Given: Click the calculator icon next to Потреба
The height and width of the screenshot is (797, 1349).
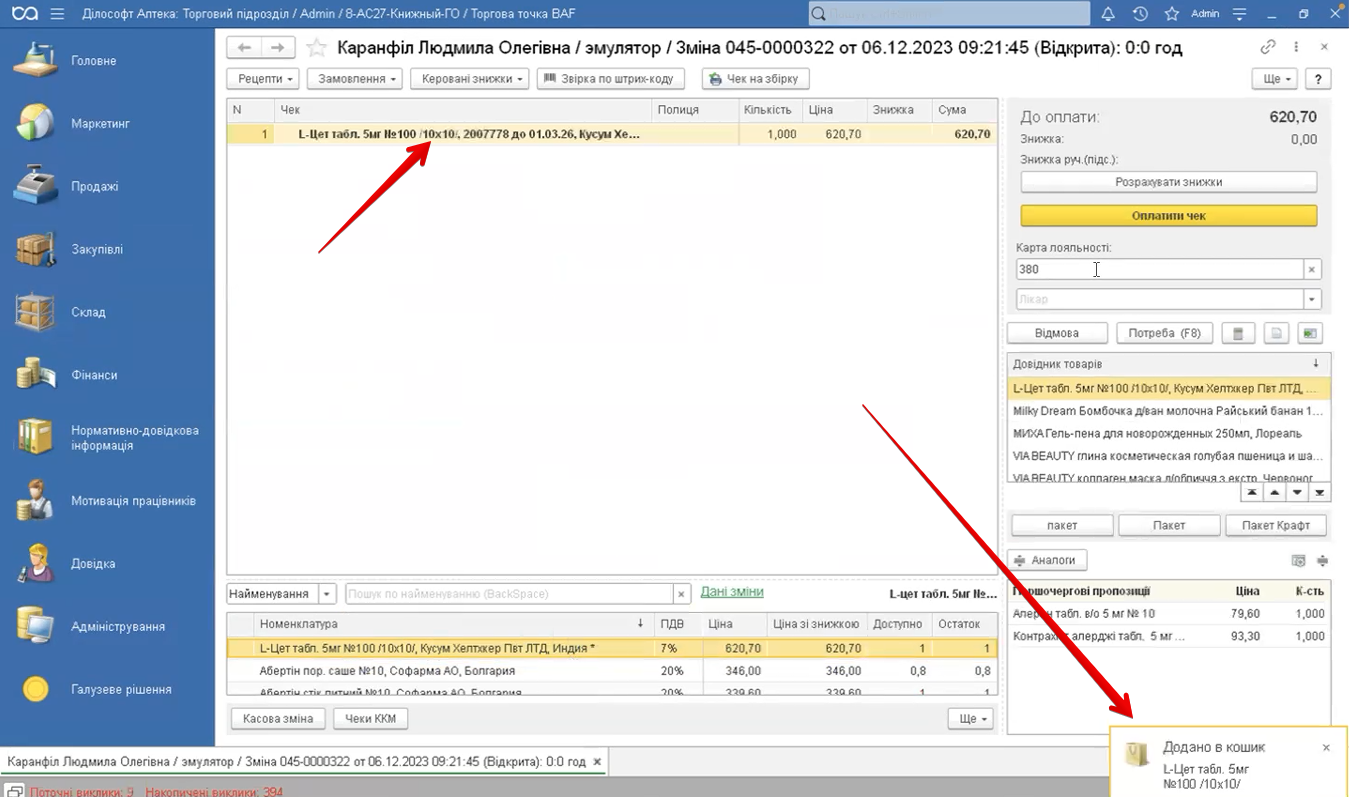Looking at the screenshot, I should 1237,333.
